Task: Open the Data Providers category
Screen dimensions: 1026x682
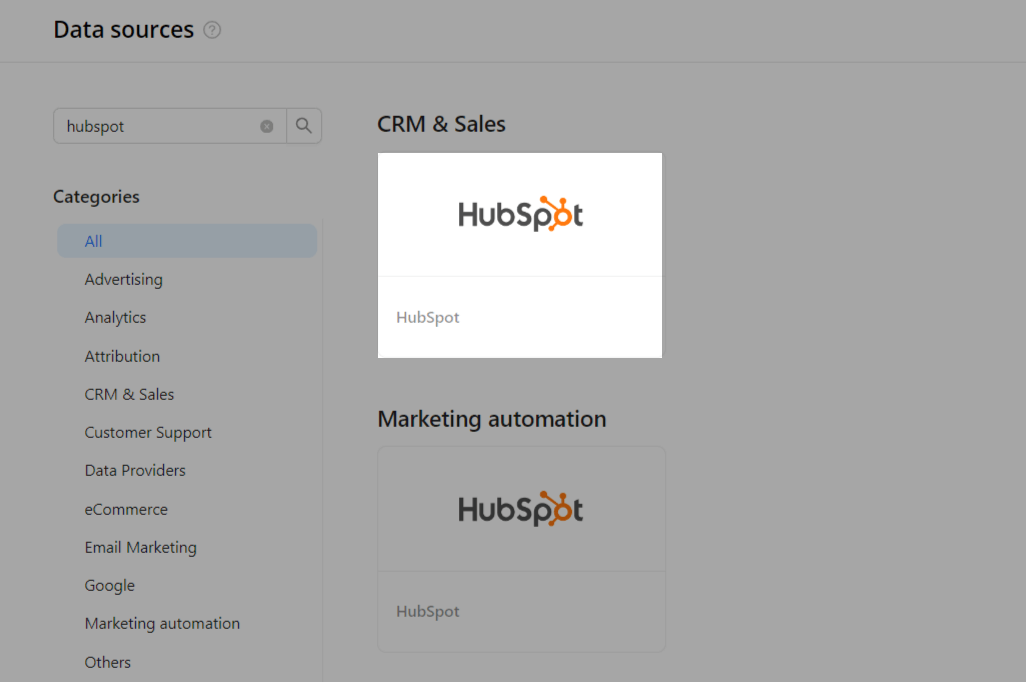Action: 135,471
